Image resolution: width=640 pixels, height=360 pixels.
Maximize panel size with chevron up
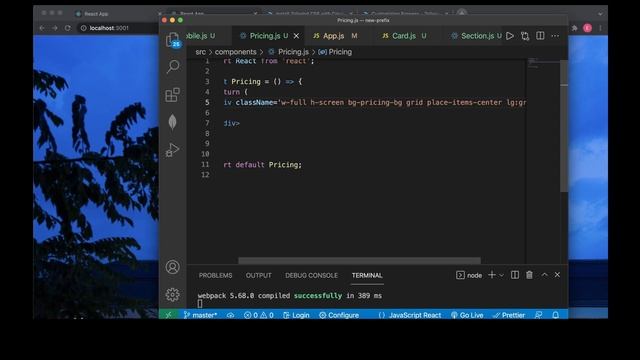544,275
